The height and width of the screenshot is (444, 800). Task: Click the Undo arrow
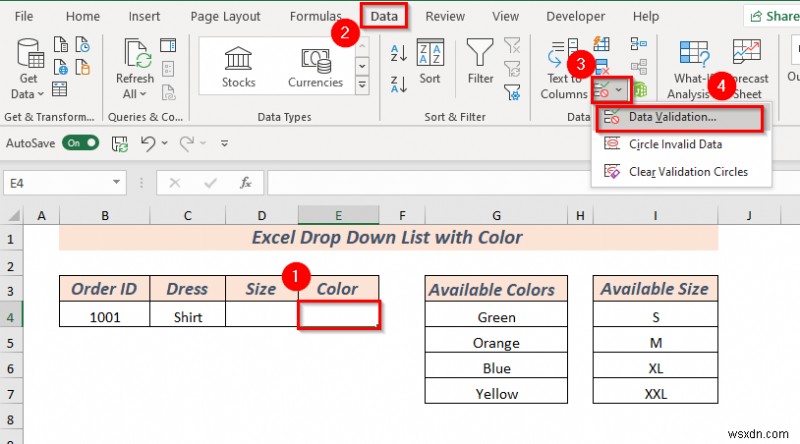[x=148, y=143]
